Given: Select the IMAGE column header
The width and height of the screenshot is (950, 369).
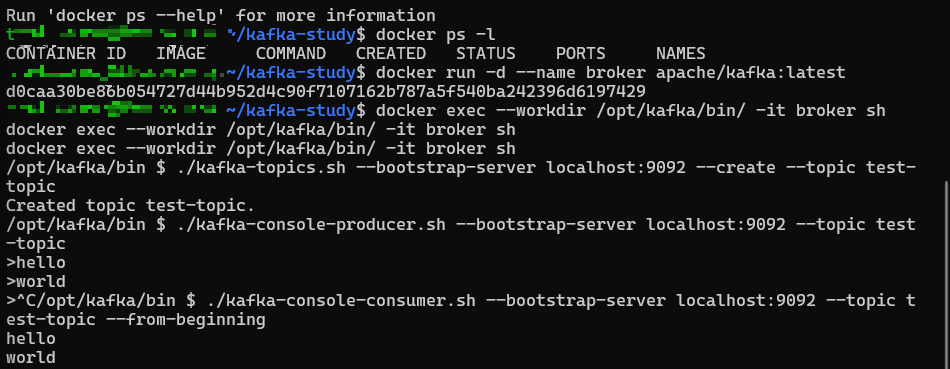Looking at the screenshot, I should (x=181, y=53).
